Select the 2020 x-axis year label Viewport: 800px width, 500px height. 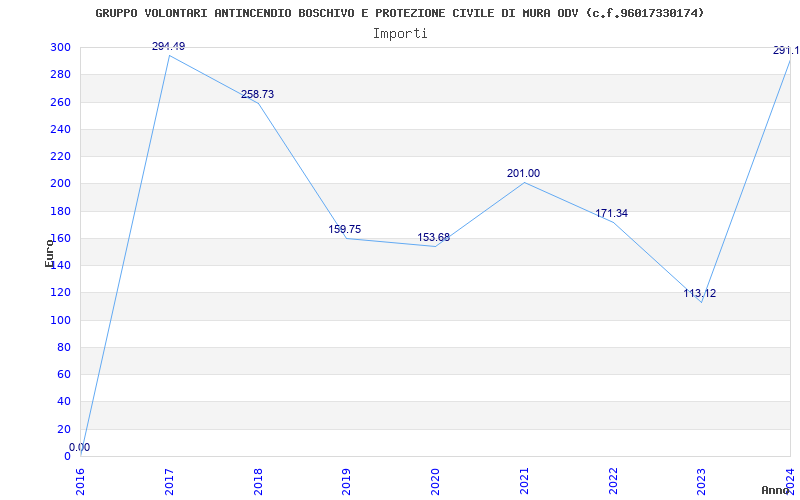click(435, 481)
